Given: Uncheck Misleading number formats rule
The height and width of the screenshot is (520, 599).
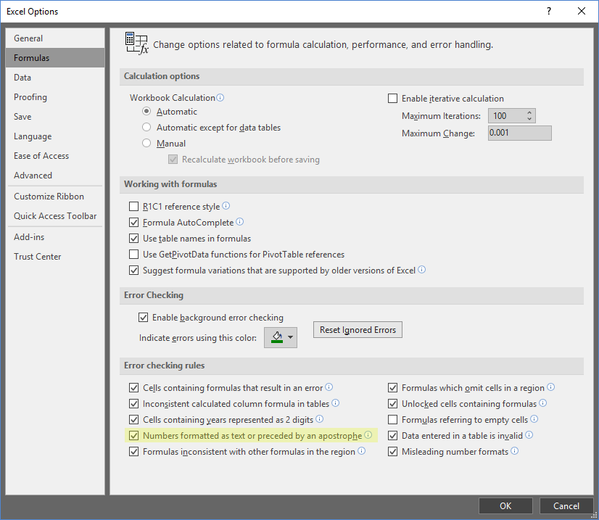Looking at the screenshot, I should coord(392,452).
